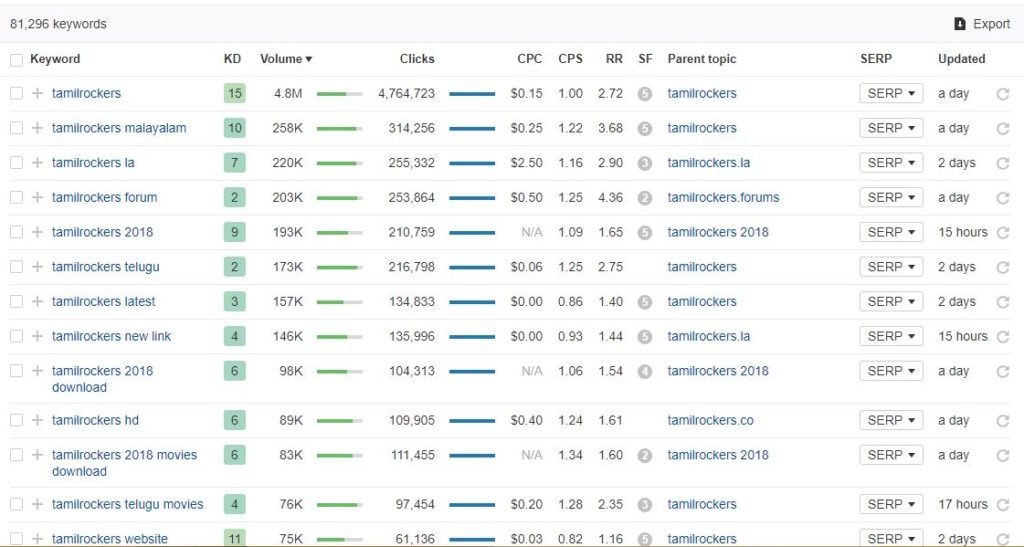Click the Export icon button
The image size is (1024, 547).
pos(959,24)
